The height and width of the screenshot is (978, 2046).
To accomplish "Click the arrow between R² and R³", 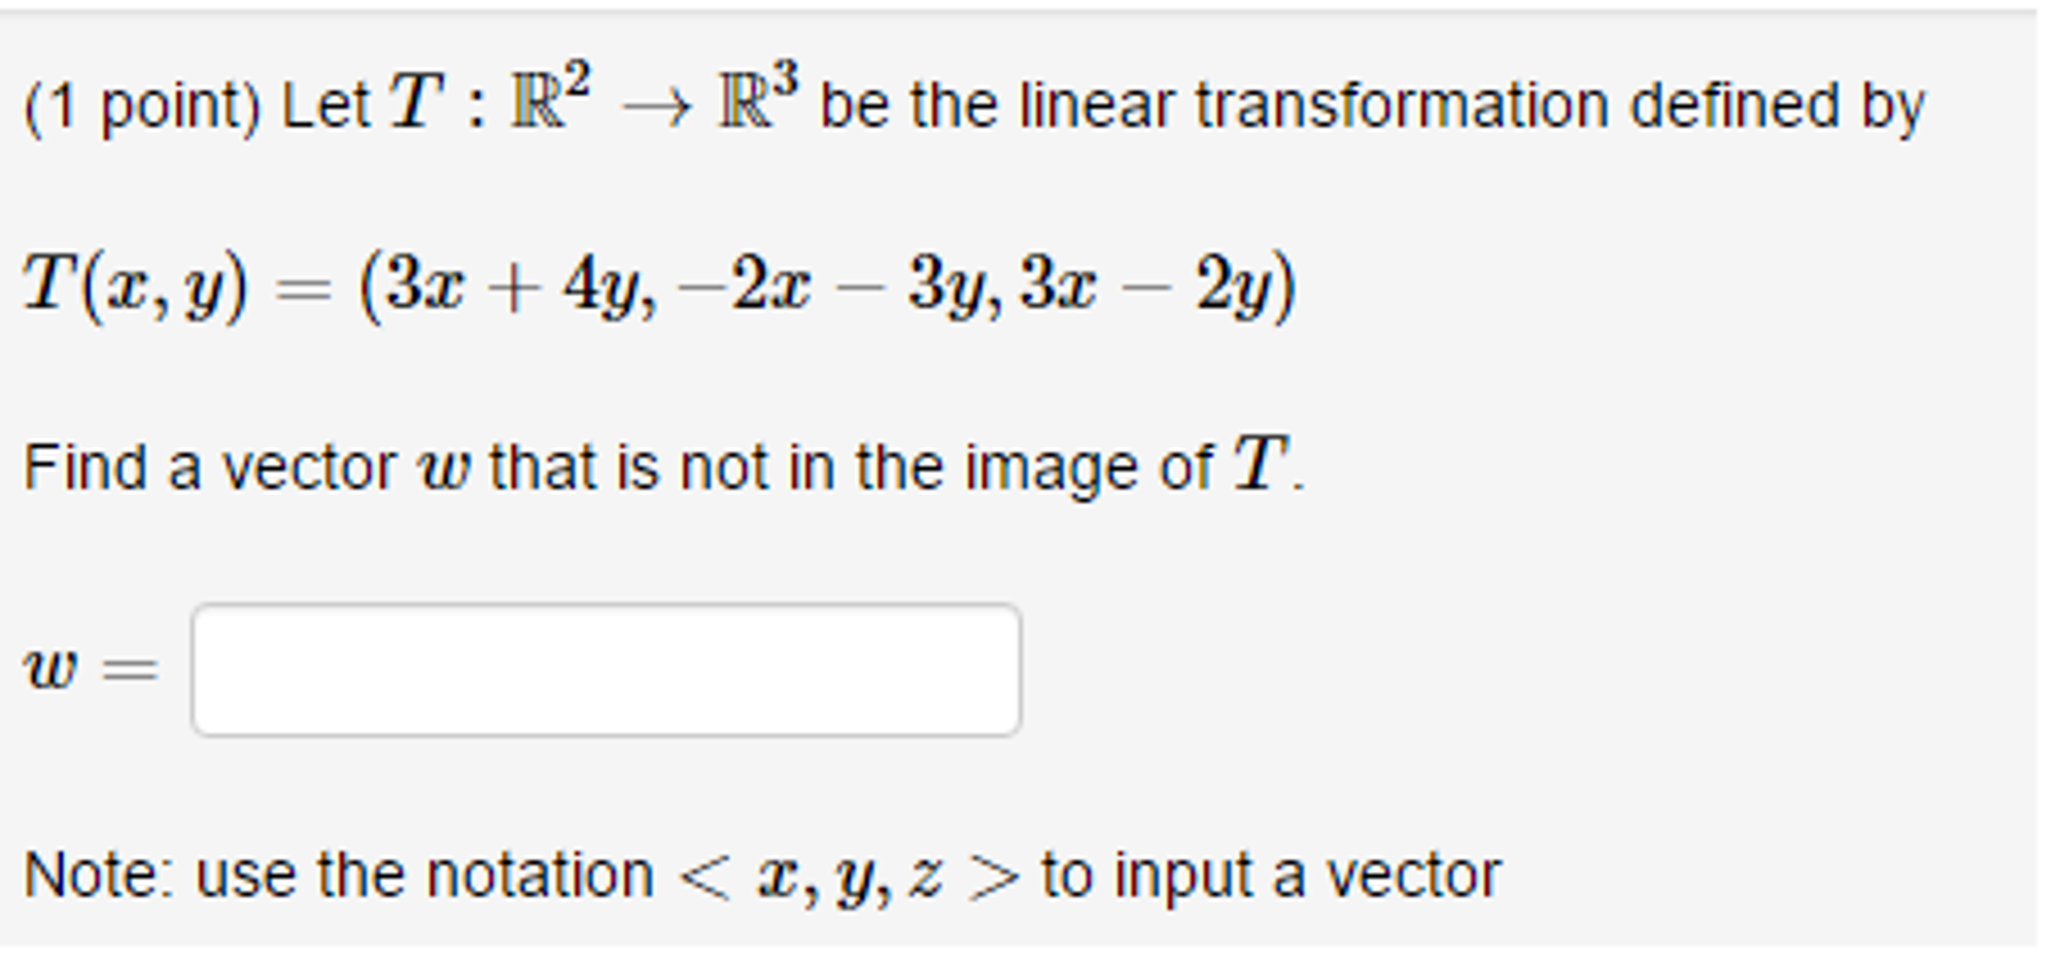I will tap(655, 105).
